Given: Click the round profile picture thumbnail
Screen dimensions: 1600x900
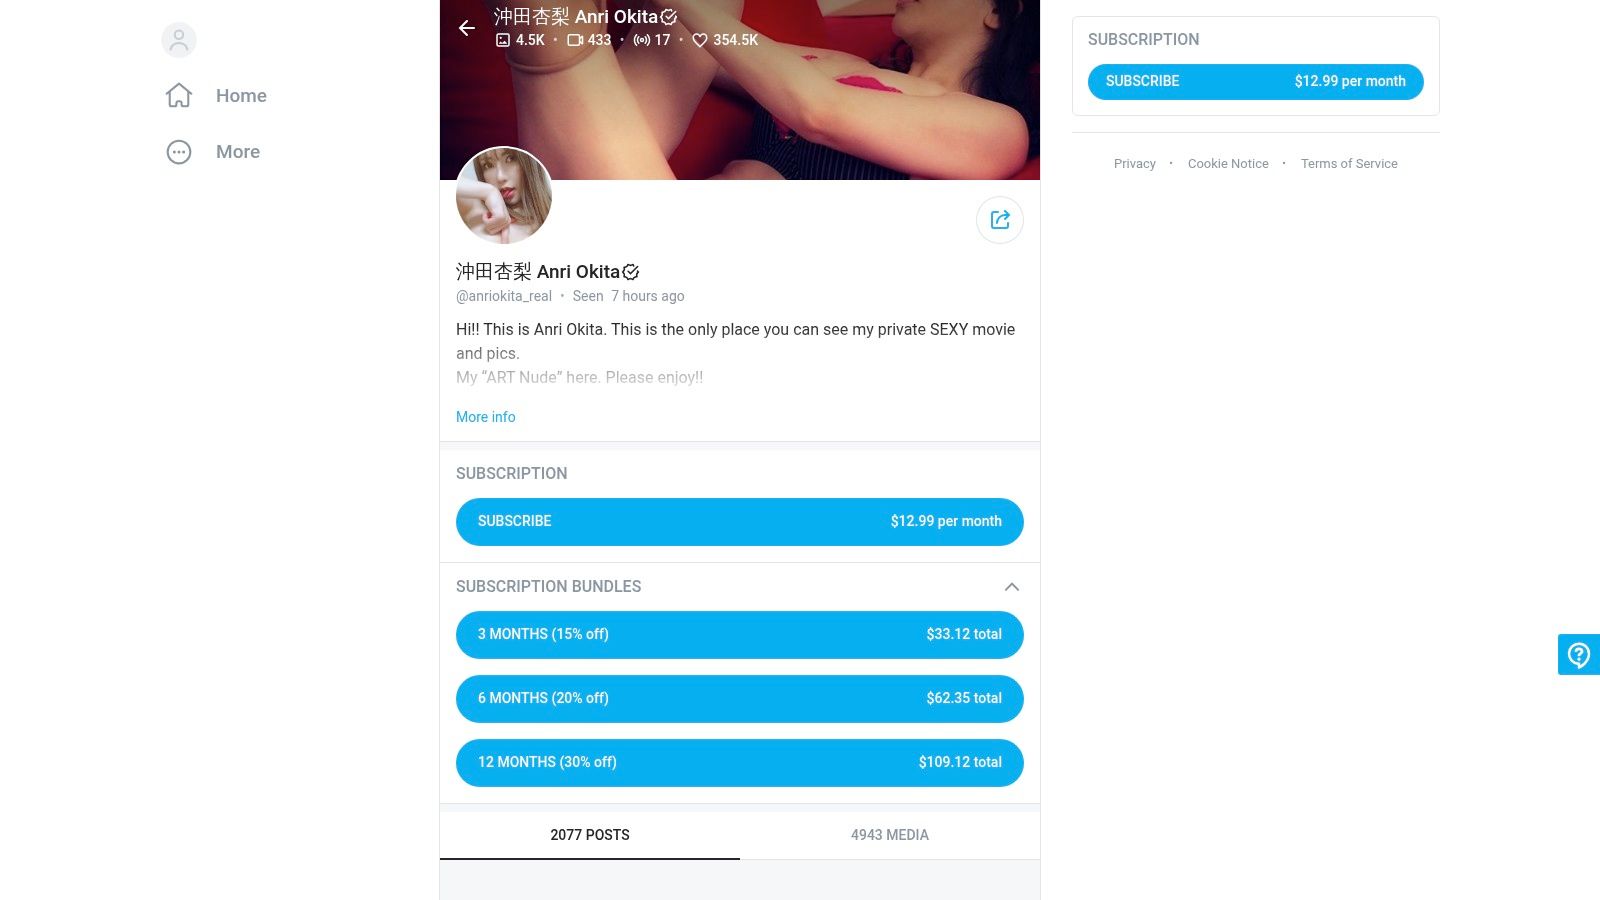Looking at the screenshot, I should click(504, 196).
